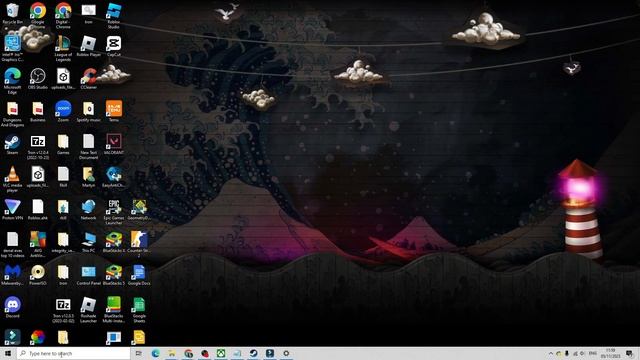This screenshot has height=360, width=640.
Task: Open the taskbar clock and date
Action: click(x=611, y=353)
